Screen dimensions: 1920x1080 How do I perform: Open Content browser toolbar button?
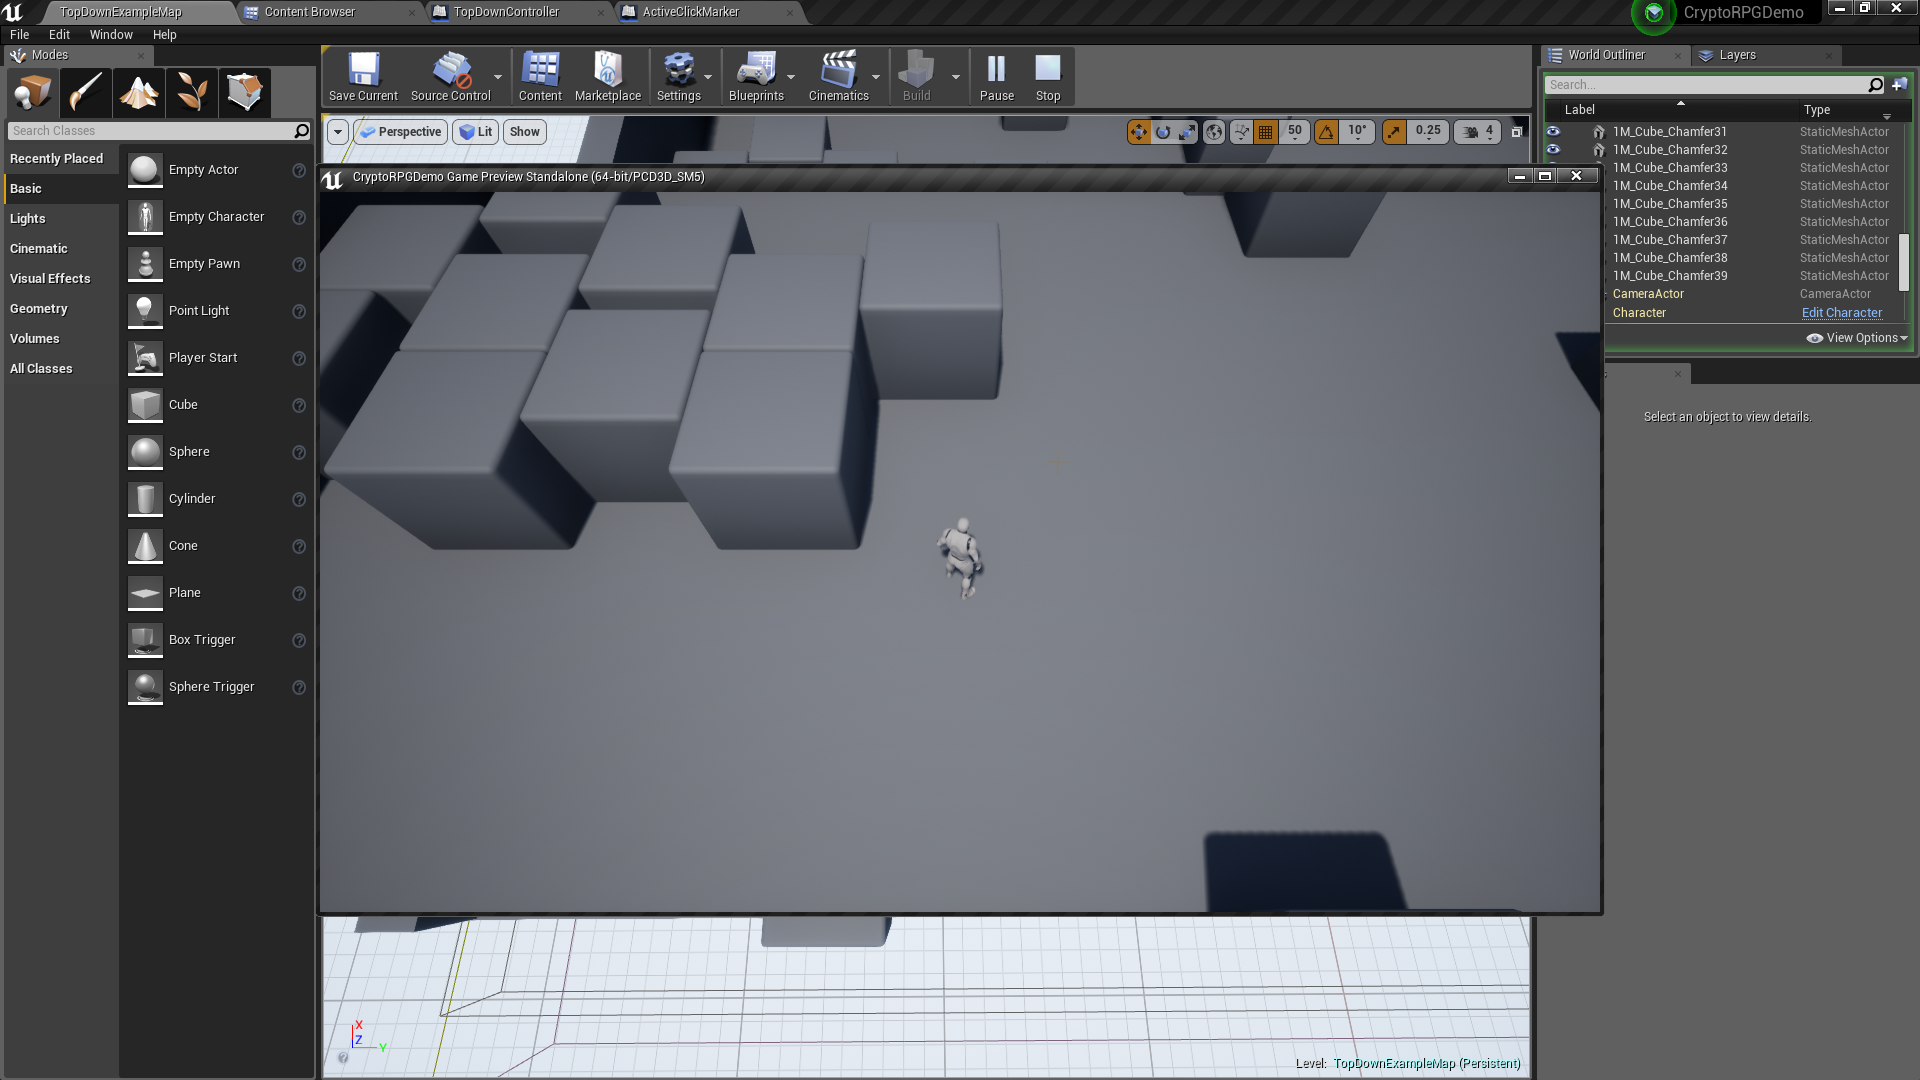pyautogui.click(x=540, y=77)
